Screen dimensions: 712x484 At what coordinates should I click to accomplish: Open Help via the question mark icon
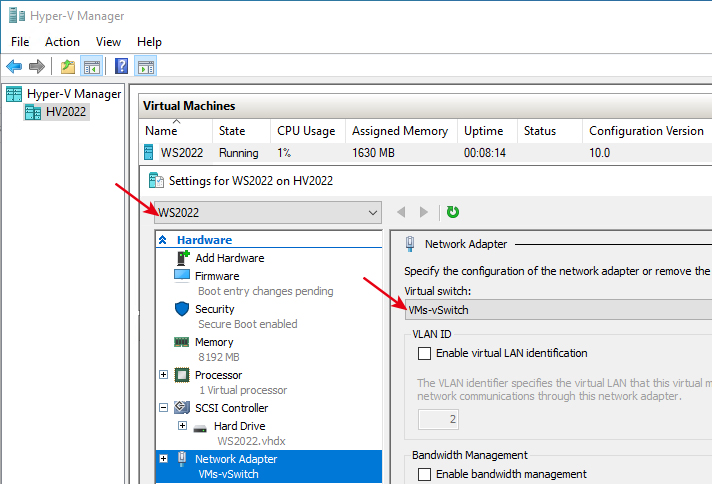(121, 66)
